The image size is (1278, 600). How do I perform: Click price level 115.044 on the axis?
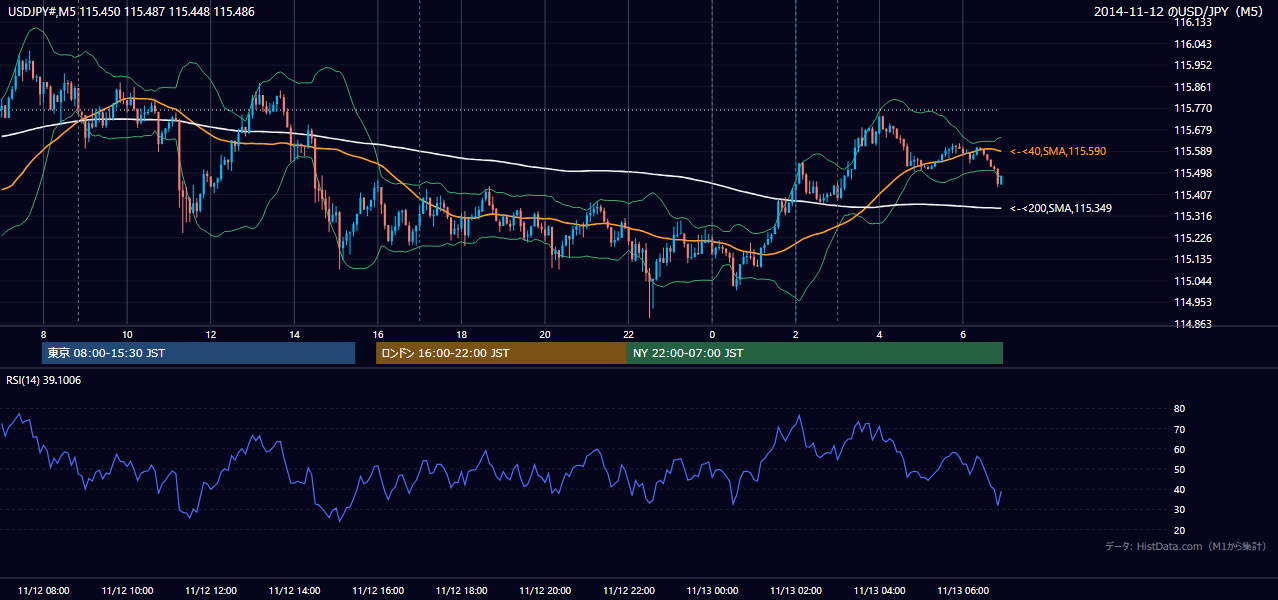tap(1192, 281)
